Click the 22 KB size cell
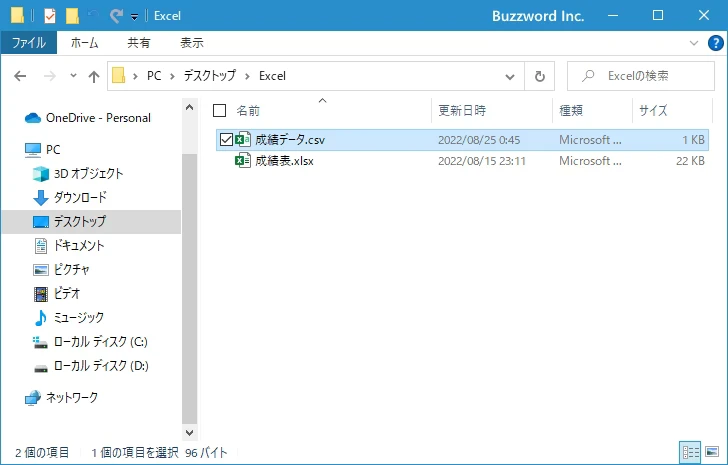Image resolution: width=728 pixels, height=465 pixels. coord(690,161)
